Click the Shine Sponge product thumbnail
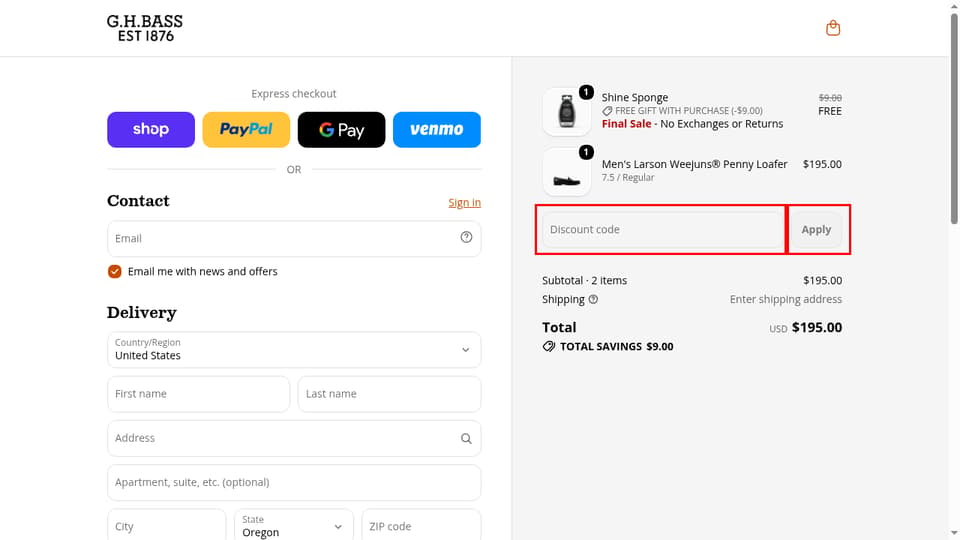960x540 pixels. [567, 111]
